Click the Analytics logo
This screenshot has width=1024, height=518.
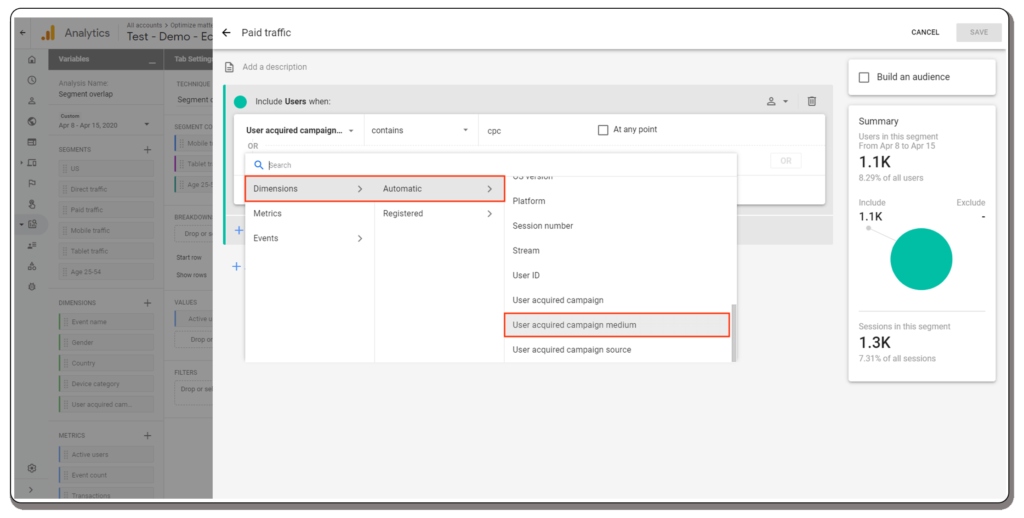coord(48,33)
